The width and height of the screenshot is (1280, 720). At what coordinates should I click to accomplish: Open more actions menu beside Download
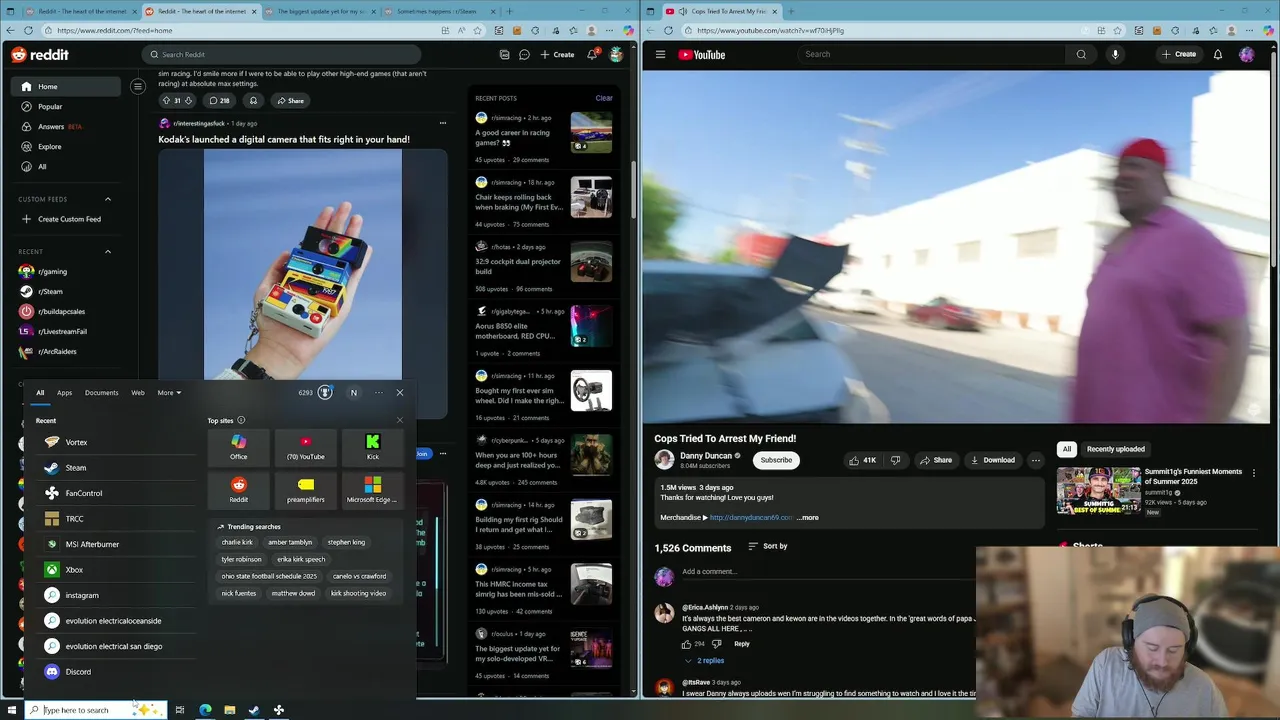pos(1036,460)
